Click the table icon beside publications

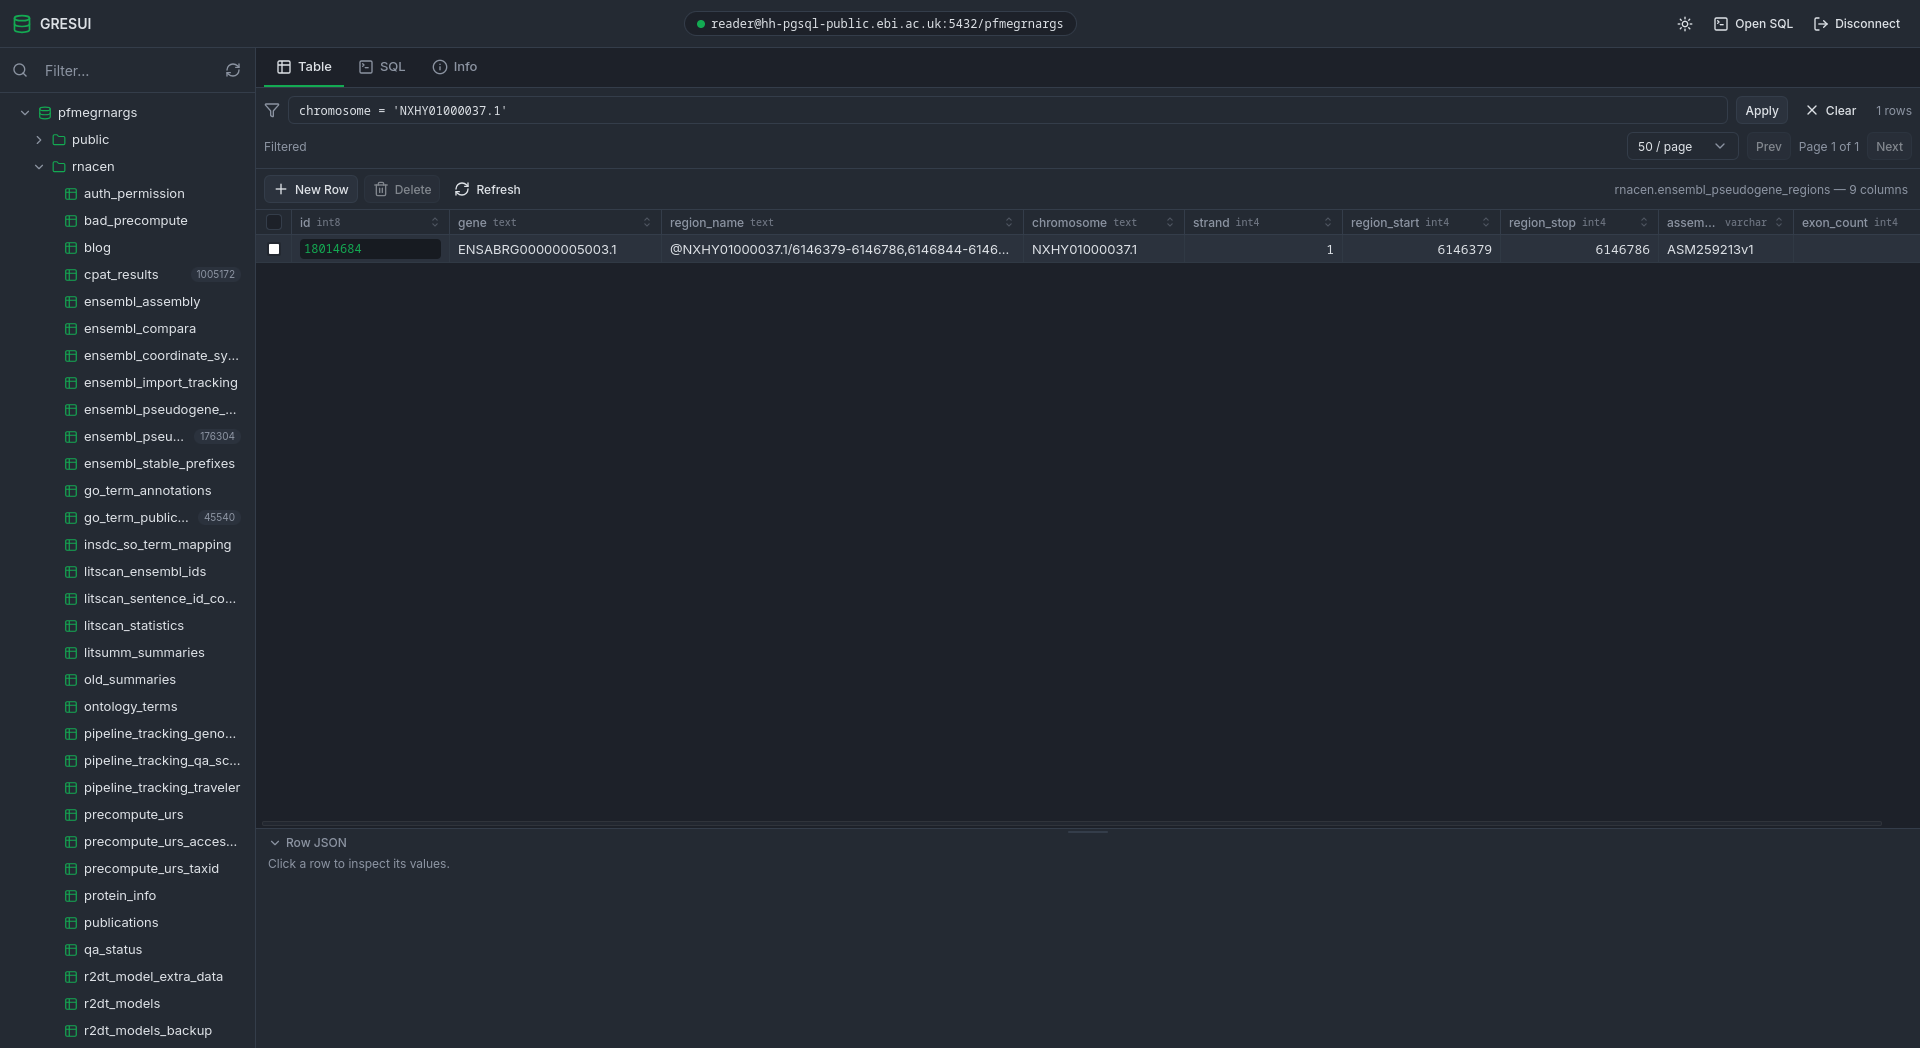coord(71,923)
